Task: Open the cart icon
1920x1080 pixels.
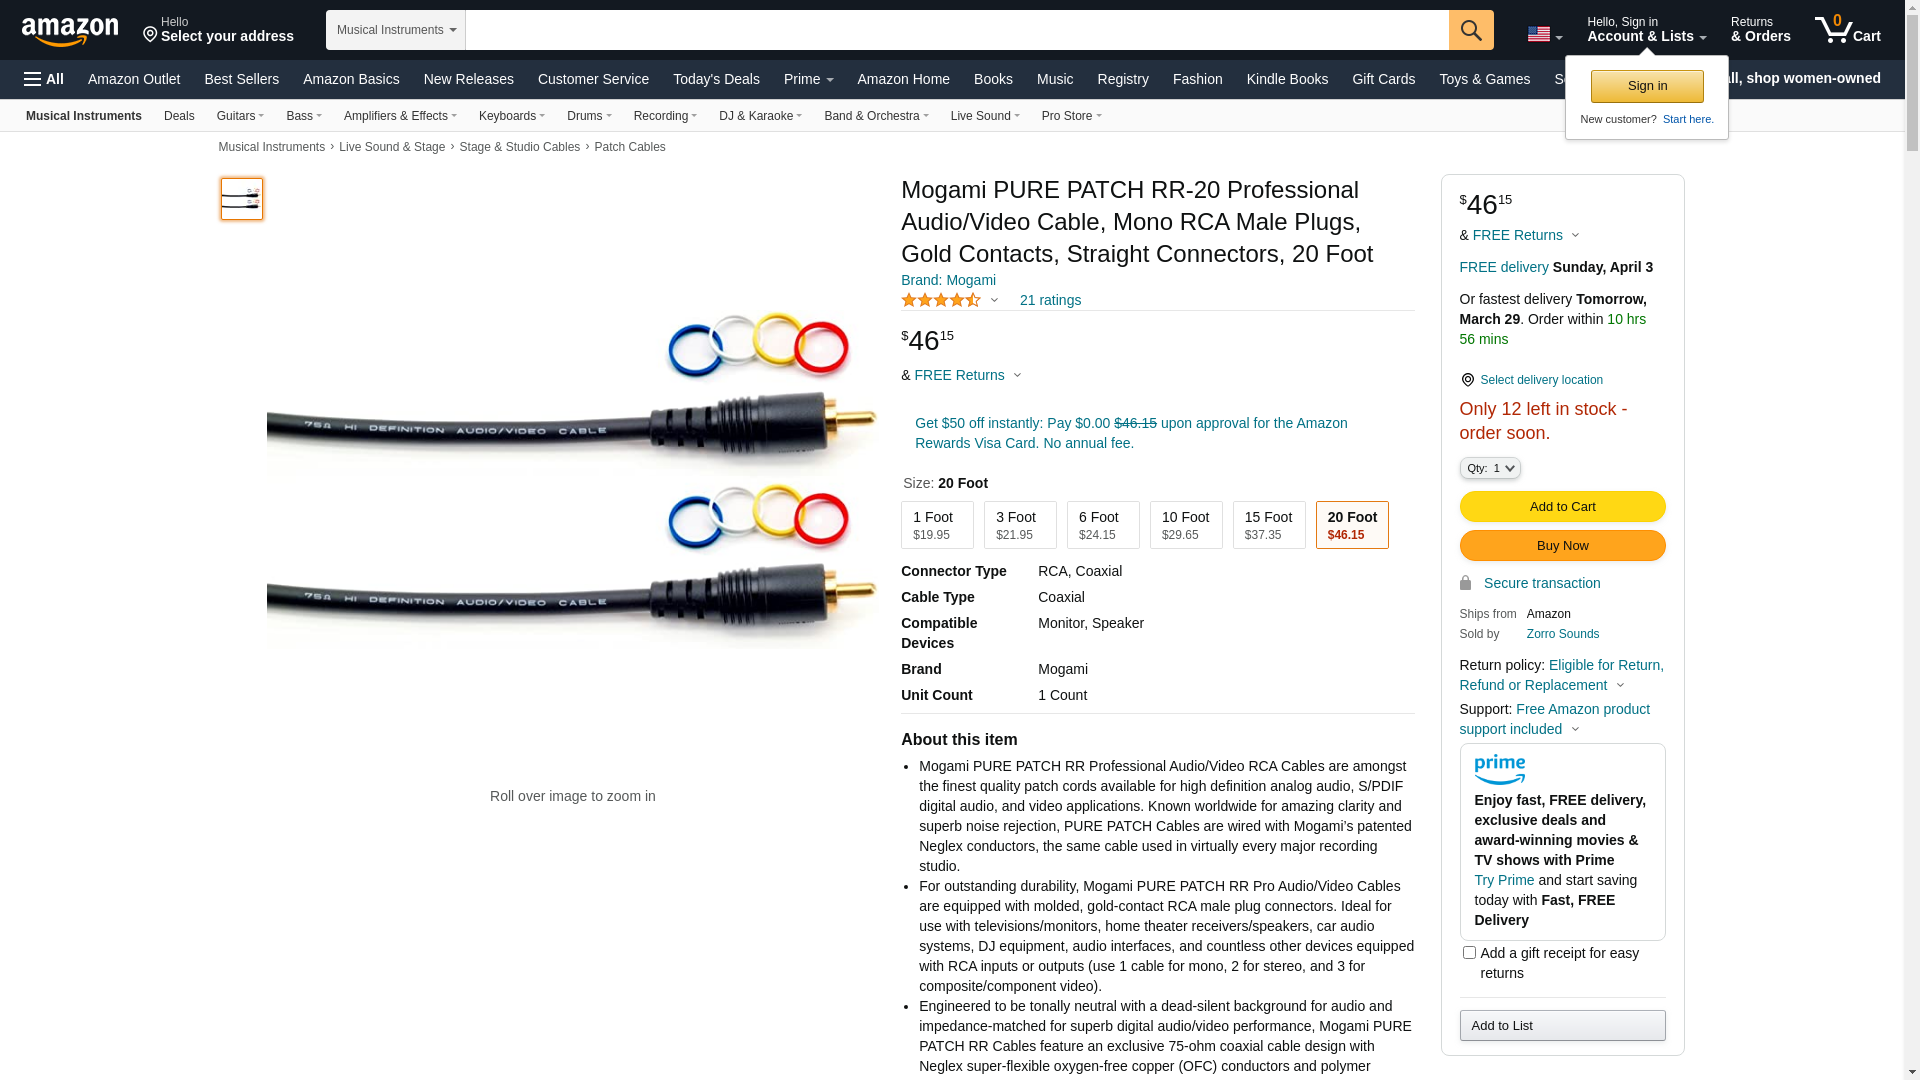Action: point(1848,30)
